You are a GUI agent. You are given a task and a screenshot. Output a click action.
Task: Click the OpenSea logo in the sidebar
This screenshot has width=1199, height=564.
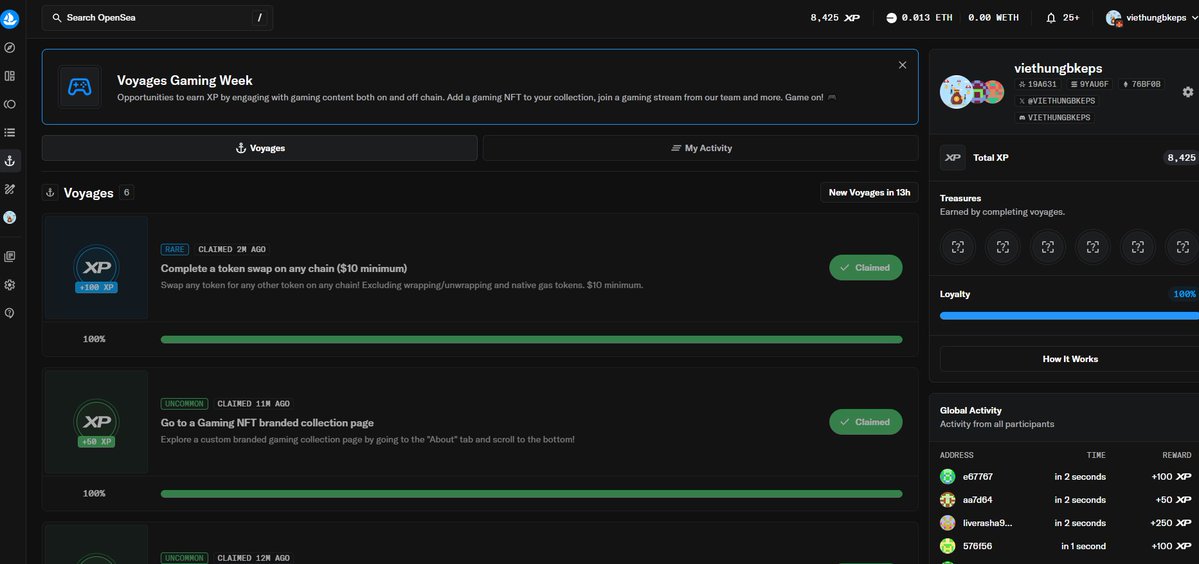(10, 18)
